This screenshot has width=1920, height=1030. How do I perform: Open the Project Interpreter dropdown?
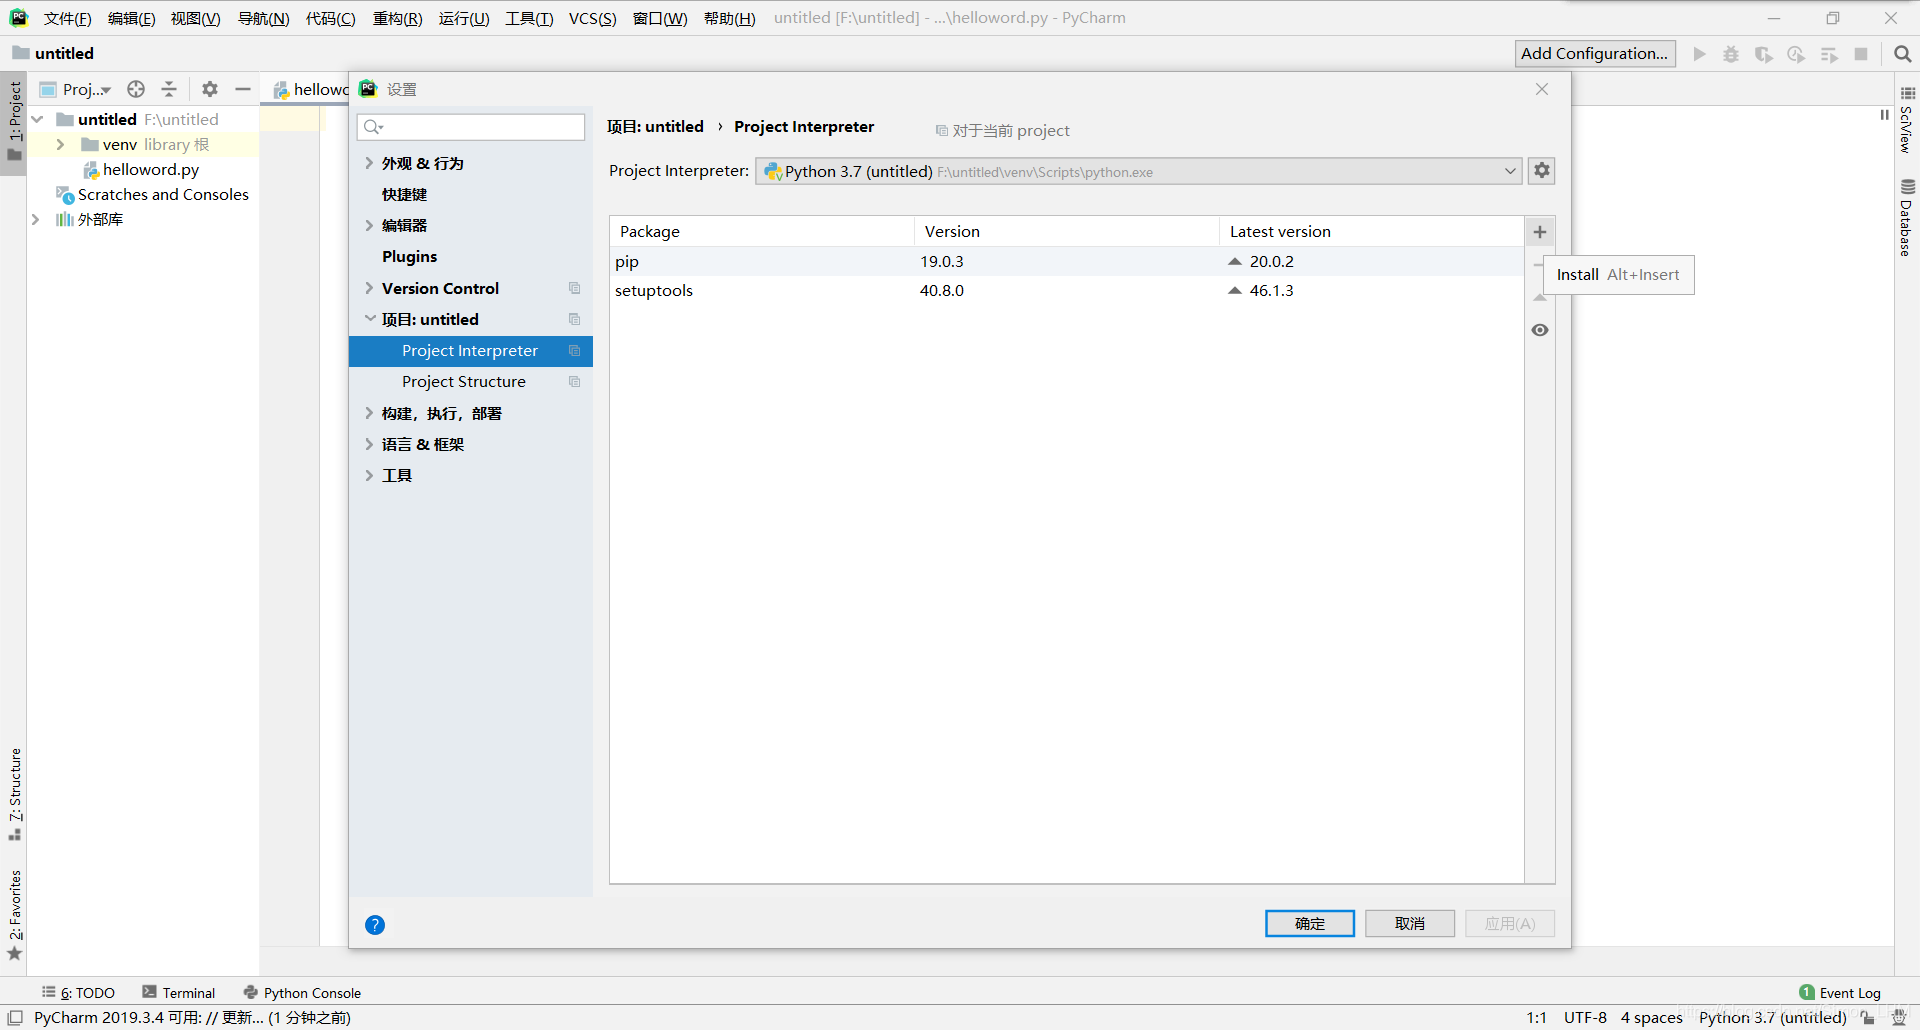1139,171
